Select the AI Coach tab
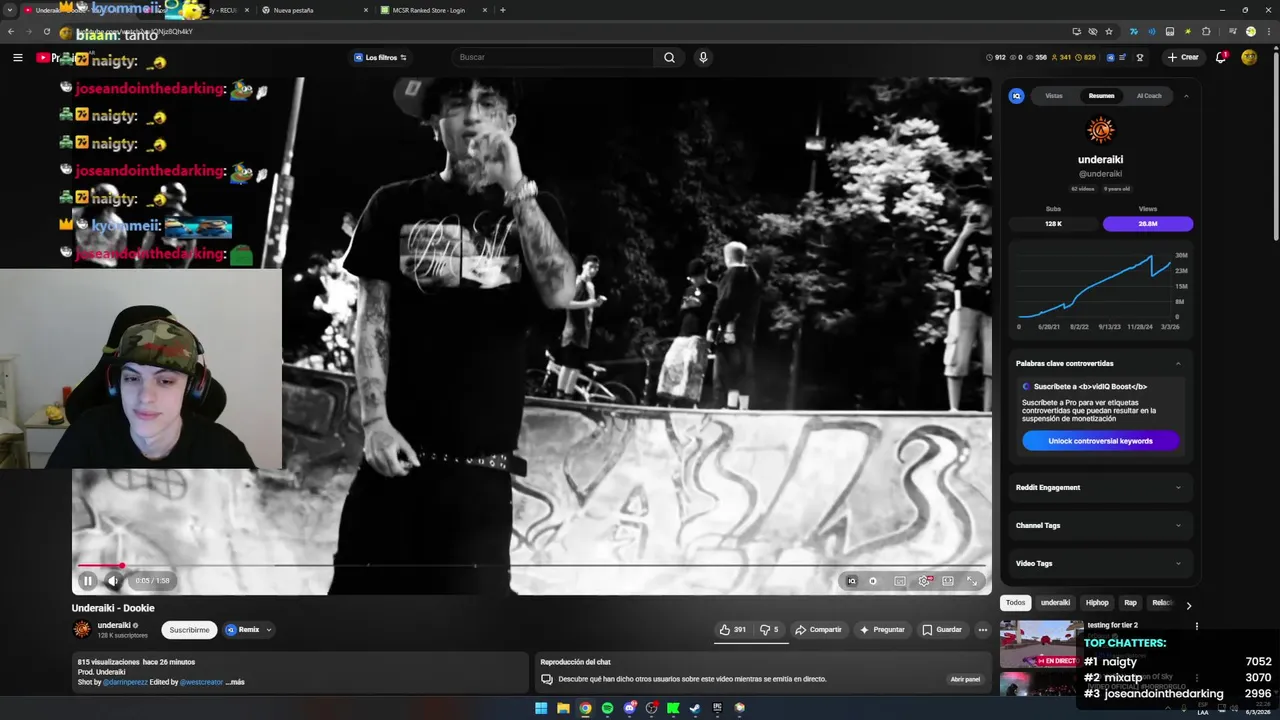The image size is (1280, 720). (x=1149, y=96)
